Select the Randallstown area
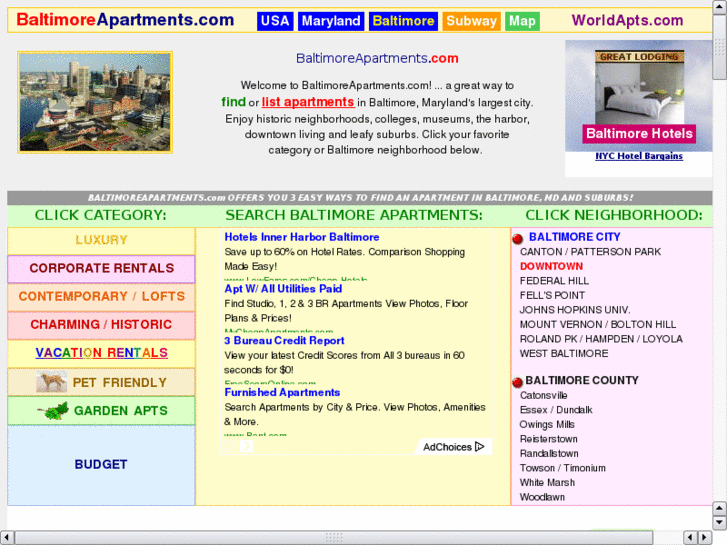727x545 pixels. click(x=549, y=454)
